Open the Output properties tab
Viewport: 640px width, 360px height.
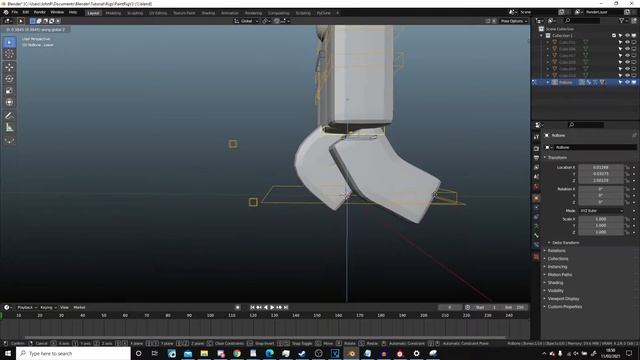pos(536,158)
